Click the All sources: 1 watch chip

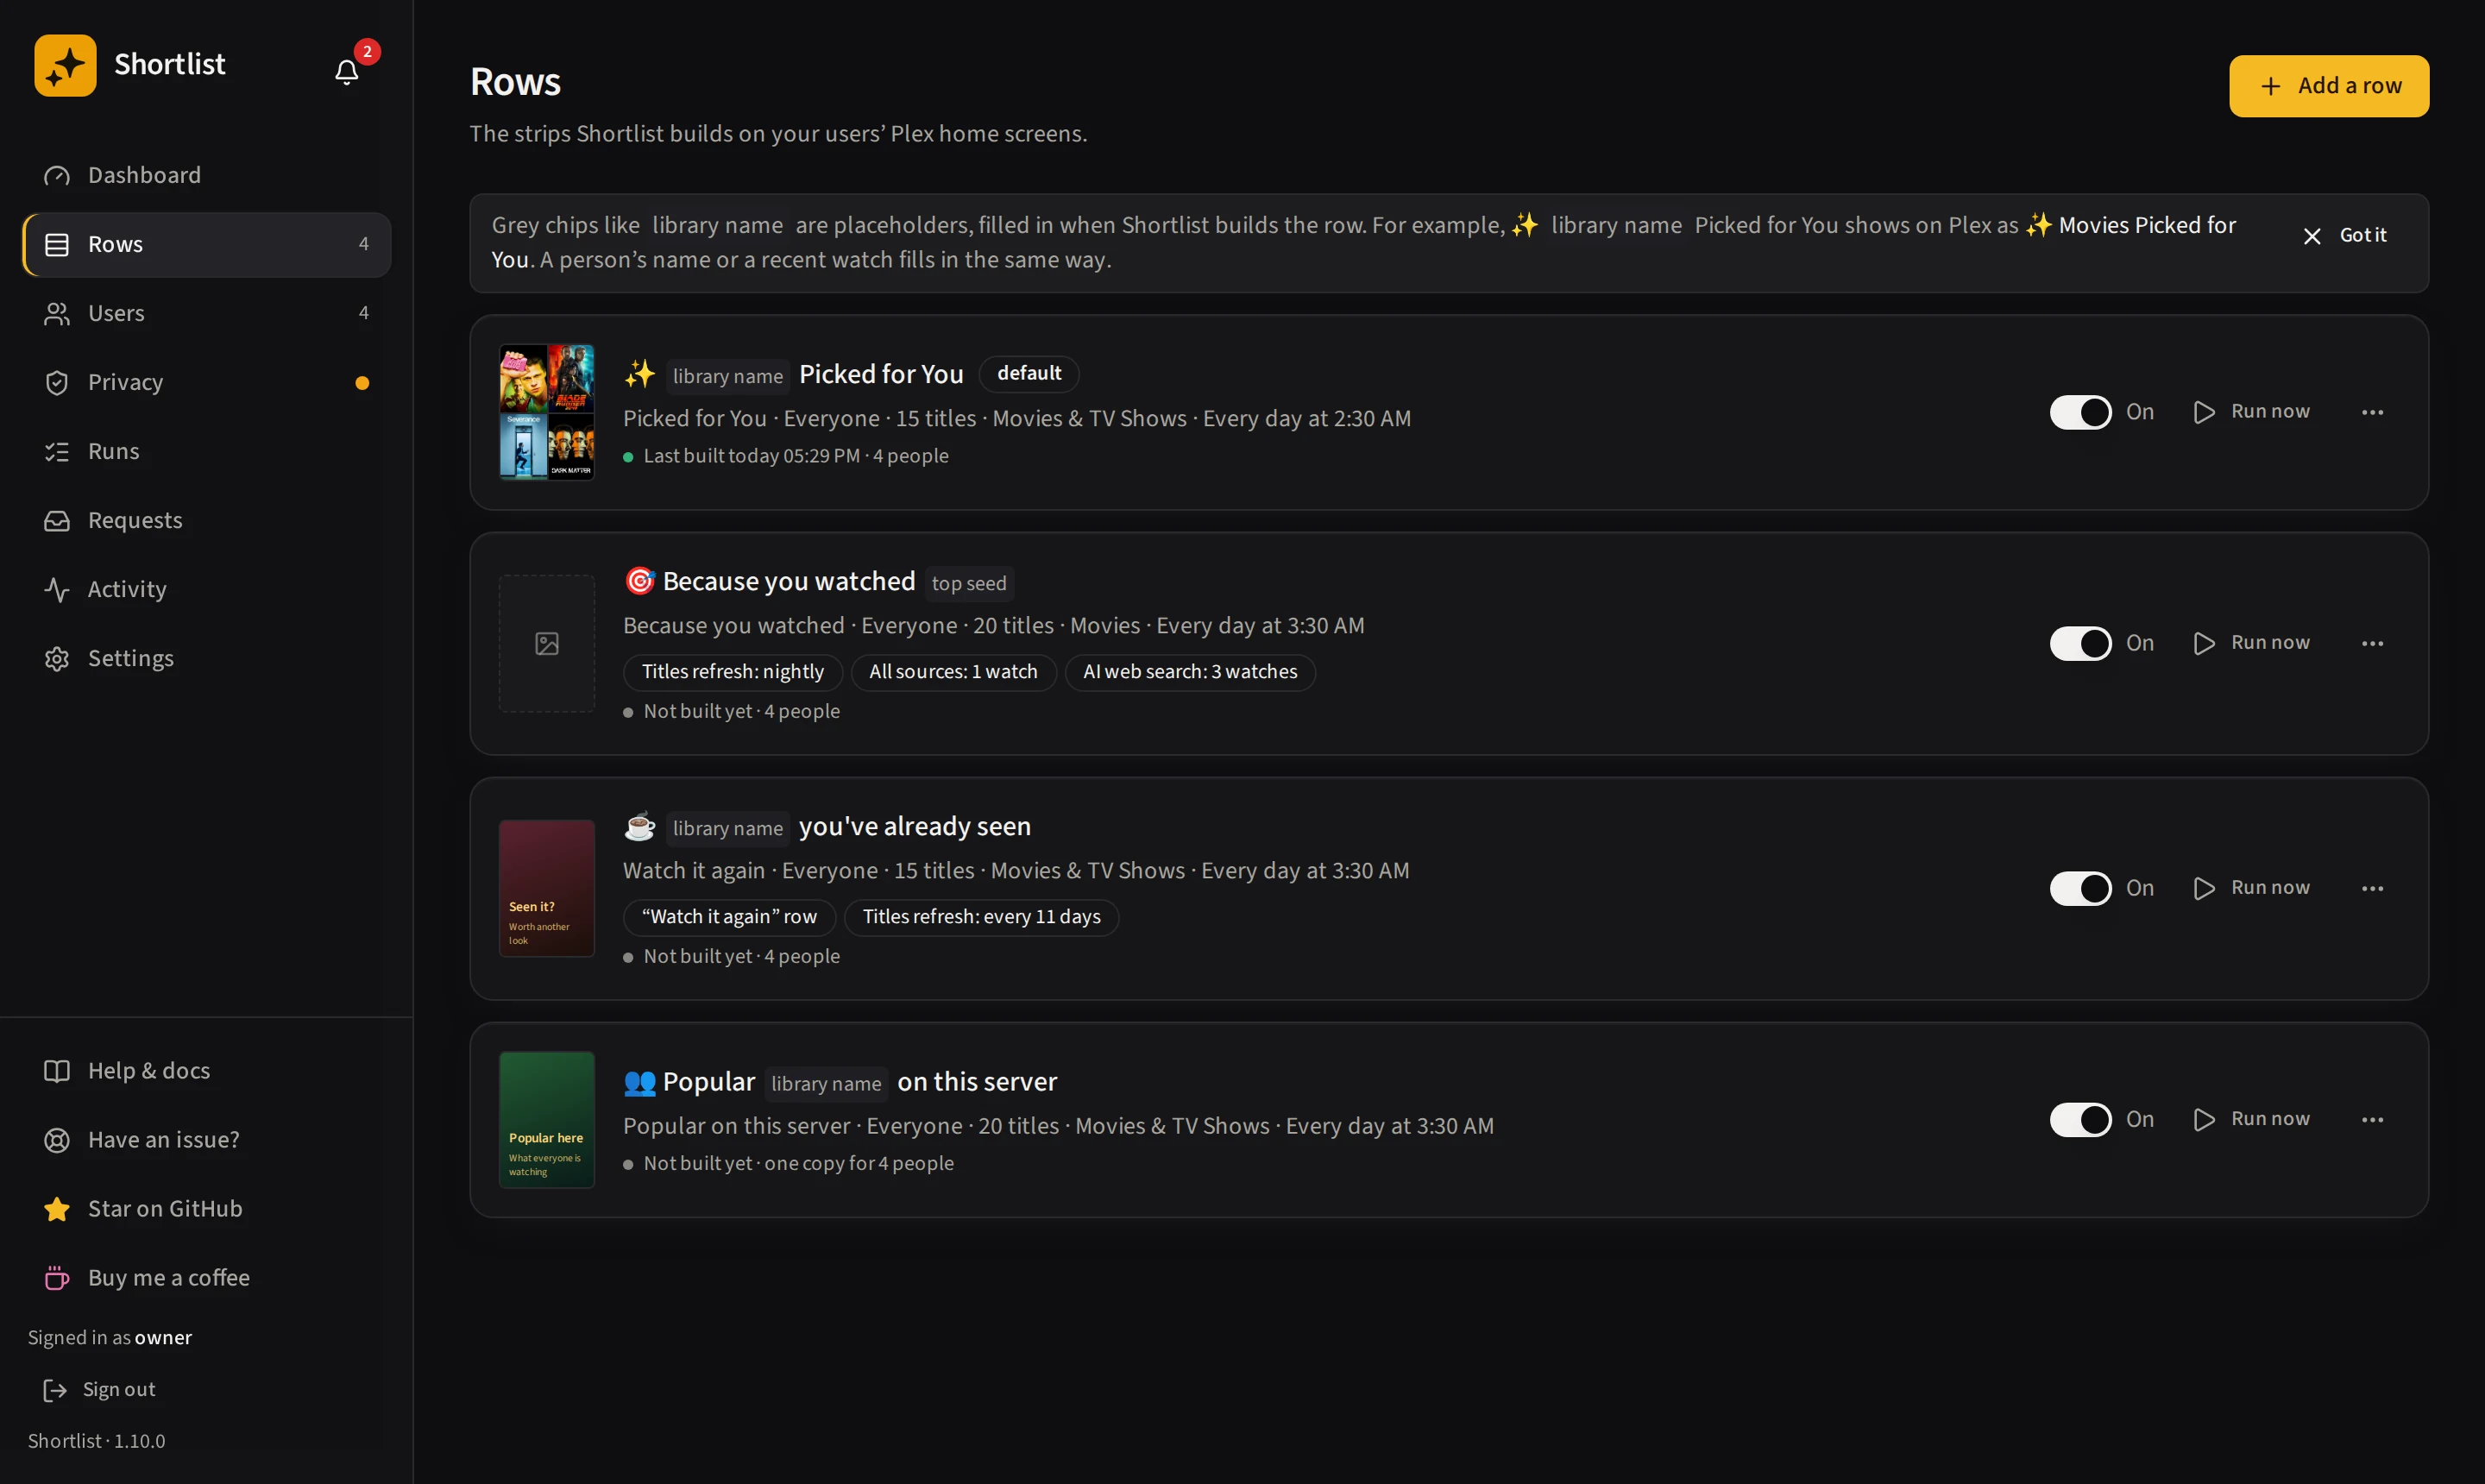pos(953,672)
